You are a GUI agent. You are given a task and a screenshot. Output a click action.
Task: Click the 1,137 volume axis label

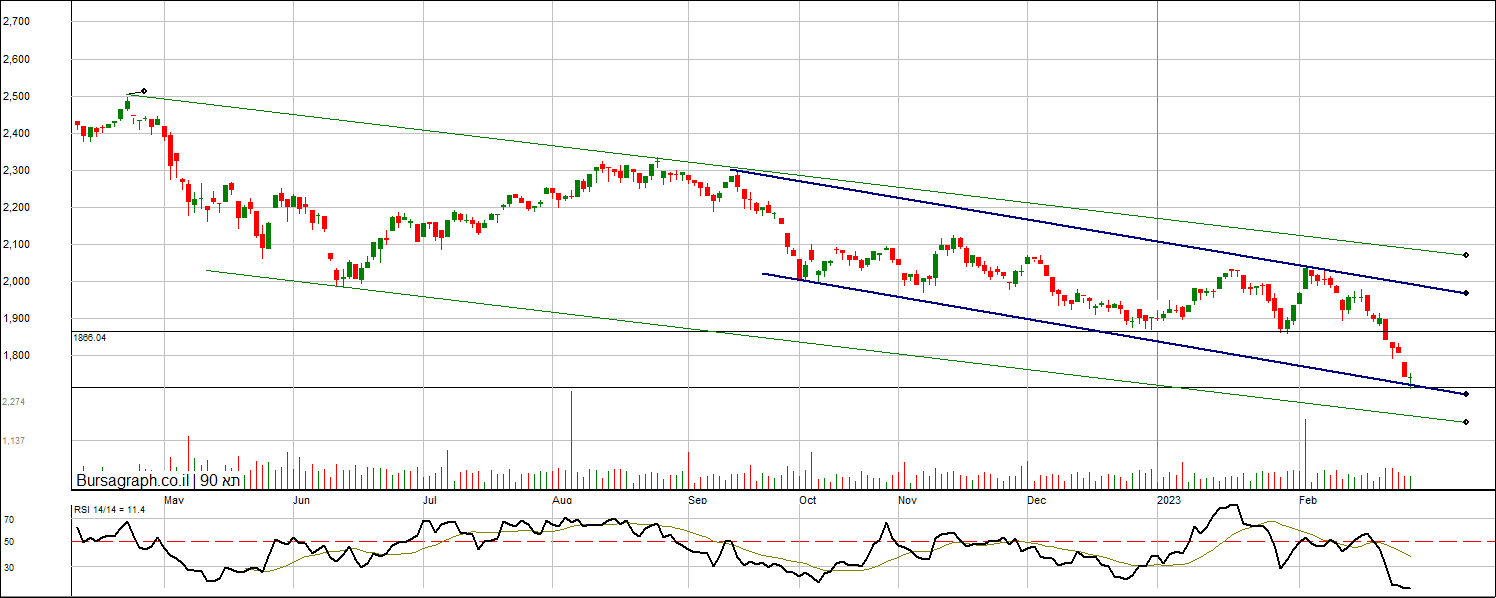14,440
